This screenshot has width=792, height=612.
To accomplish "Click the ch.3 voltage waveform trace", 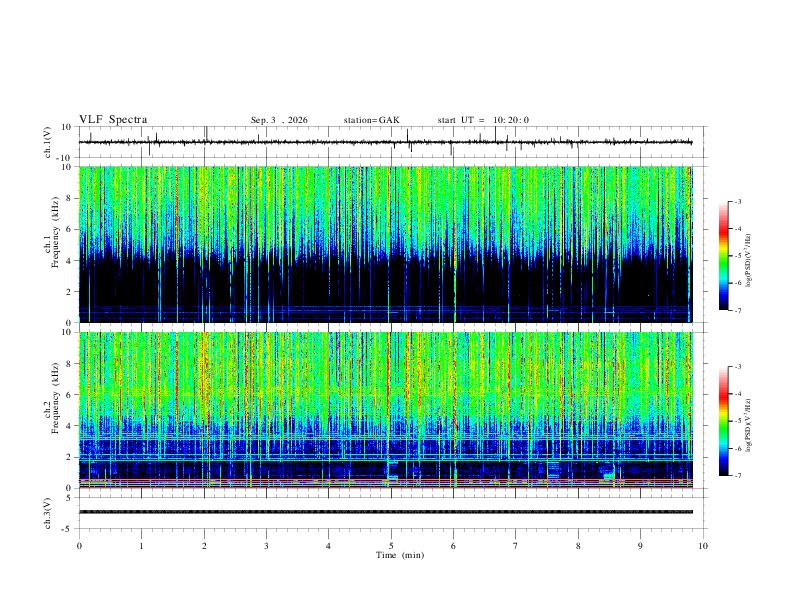I will coord(385,512).
